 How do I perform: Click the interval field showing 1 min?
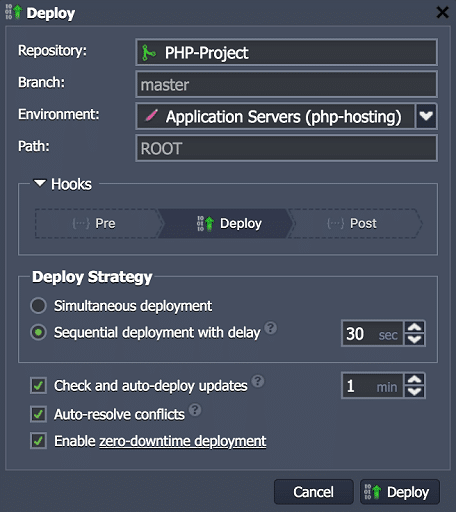(x=373, y=386)
